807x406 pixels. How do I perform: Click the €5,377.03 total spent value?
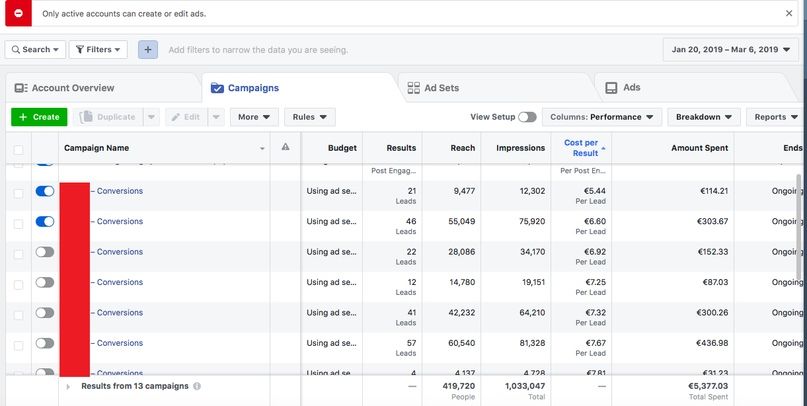[x=708, y=386]
